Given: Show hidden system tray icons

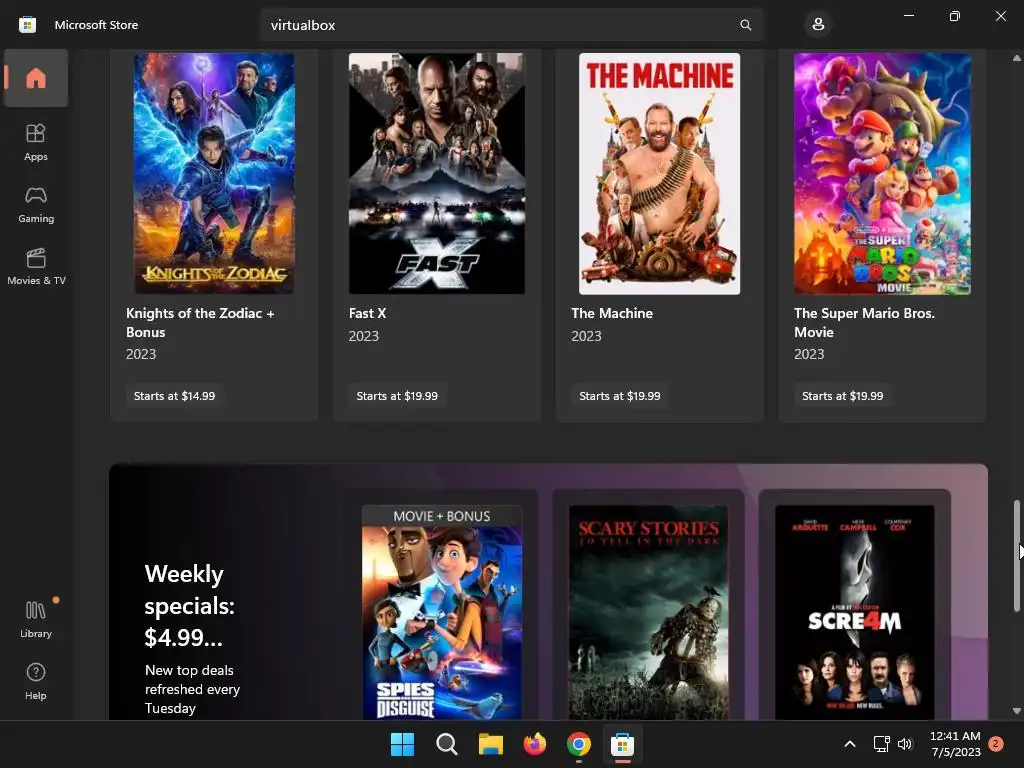Looking at the screenshot, I should tap(850, 744).
